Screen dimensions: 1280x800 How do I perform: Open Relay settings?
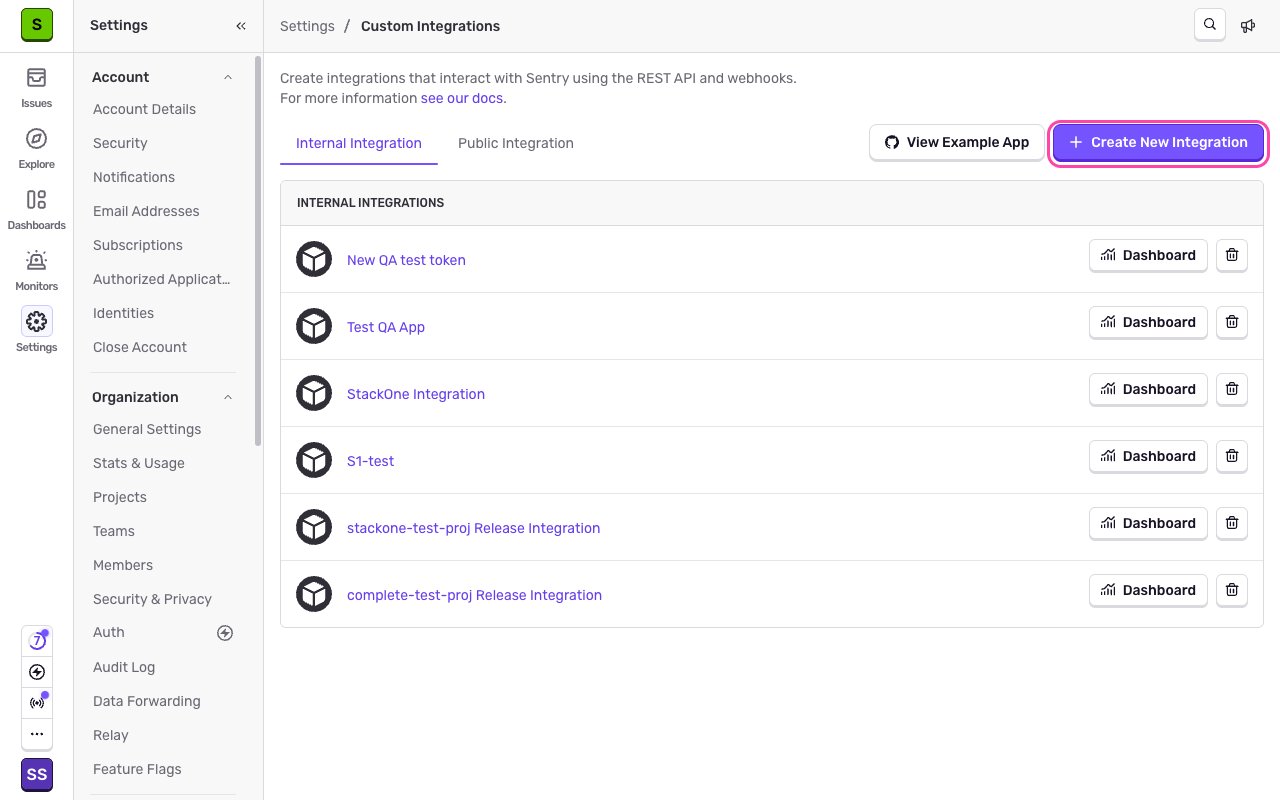pyautogui.click(x=111, y=735)
